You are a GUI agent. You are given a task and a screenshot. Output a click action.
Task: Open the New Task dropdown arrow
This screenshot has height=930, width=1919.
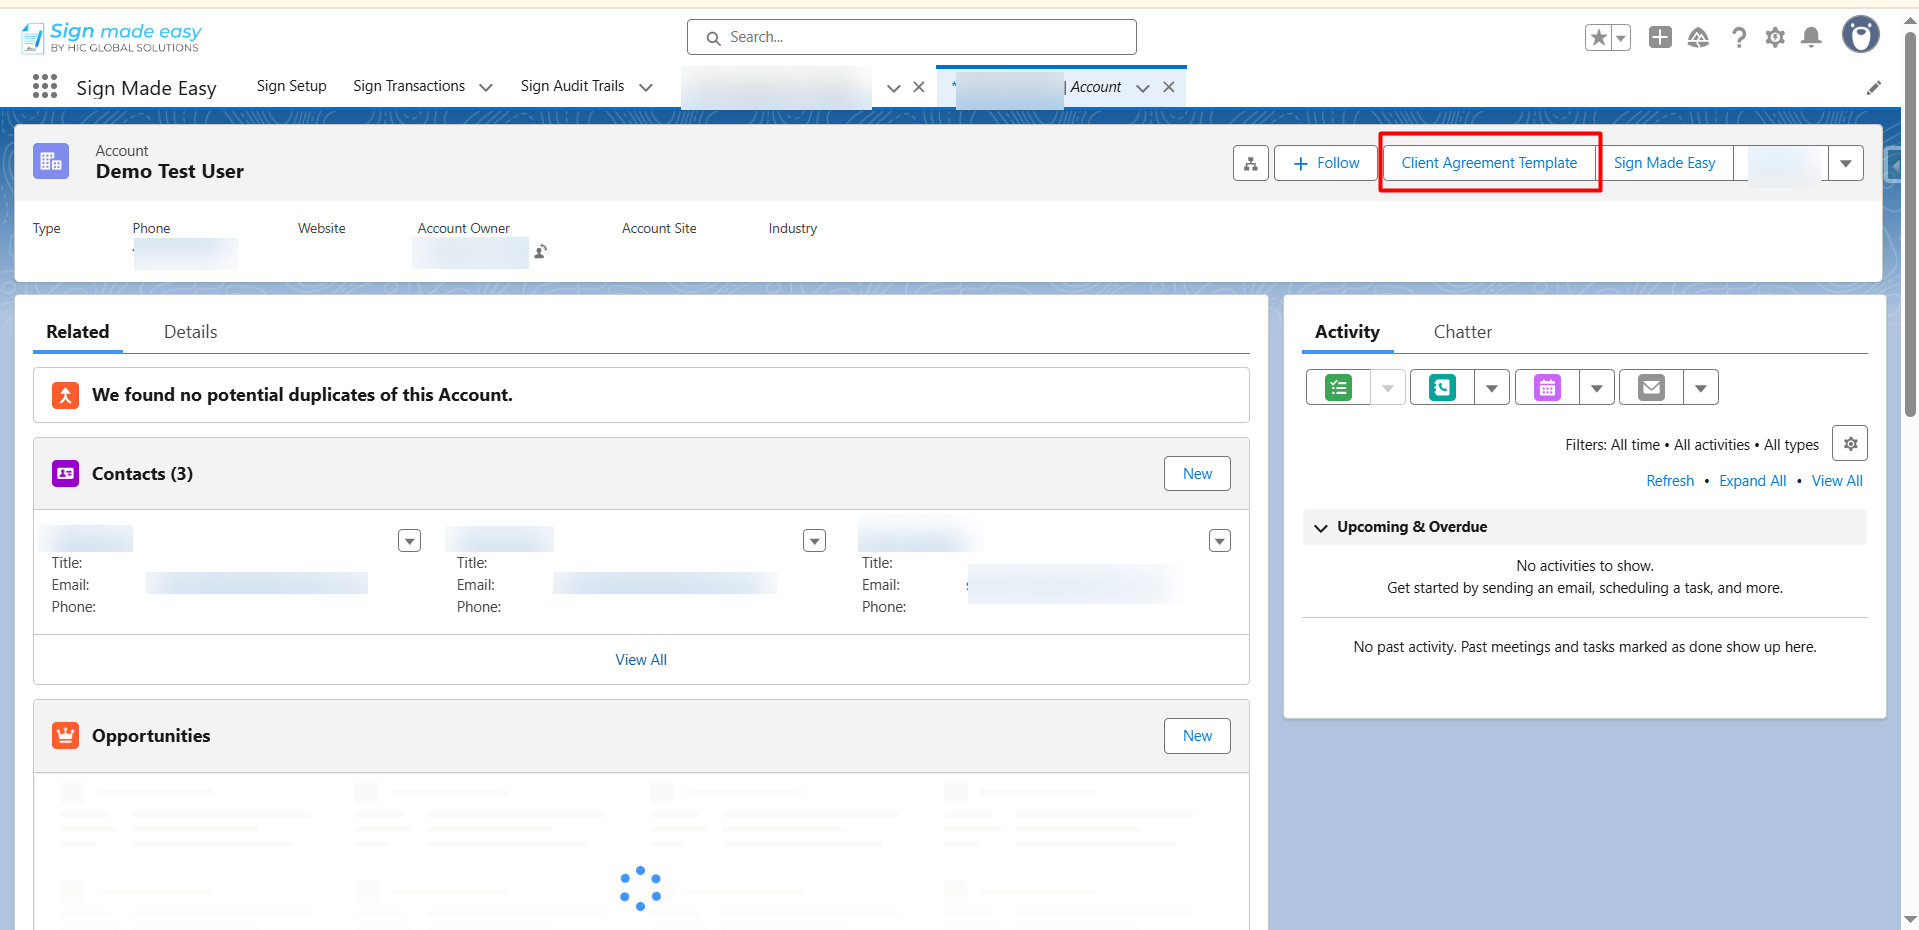1388,387
